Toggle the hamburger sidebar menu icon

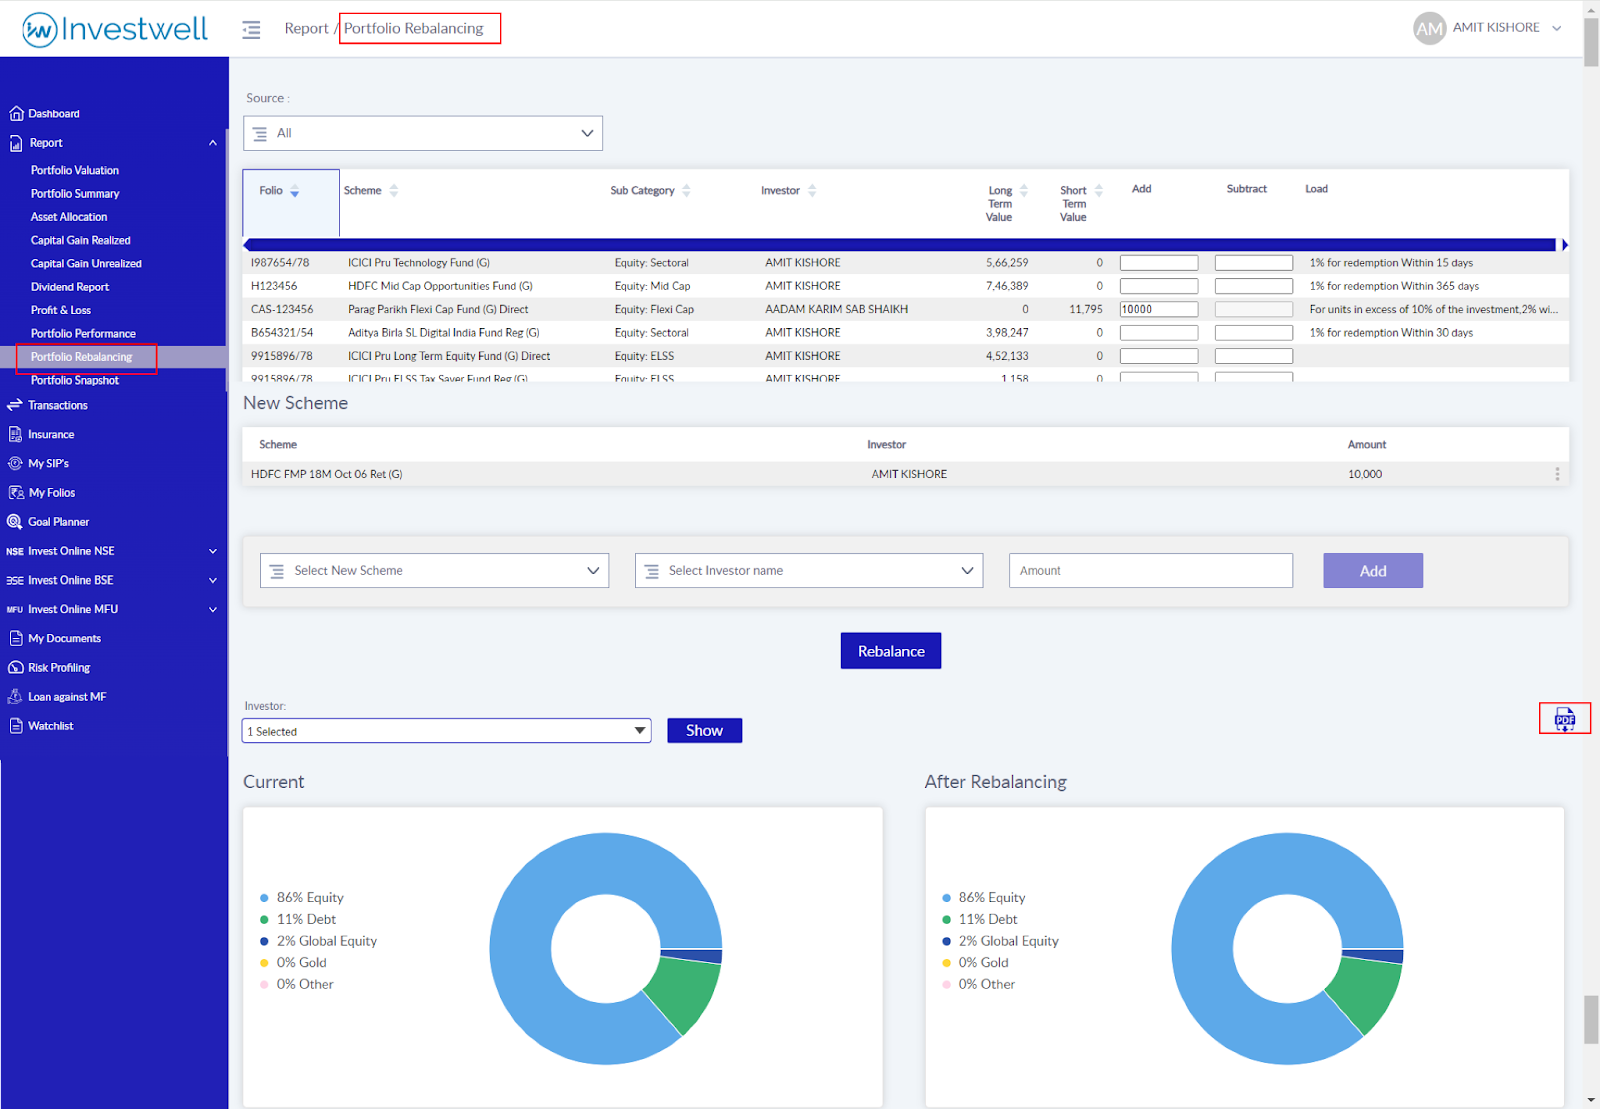(251, 30)
